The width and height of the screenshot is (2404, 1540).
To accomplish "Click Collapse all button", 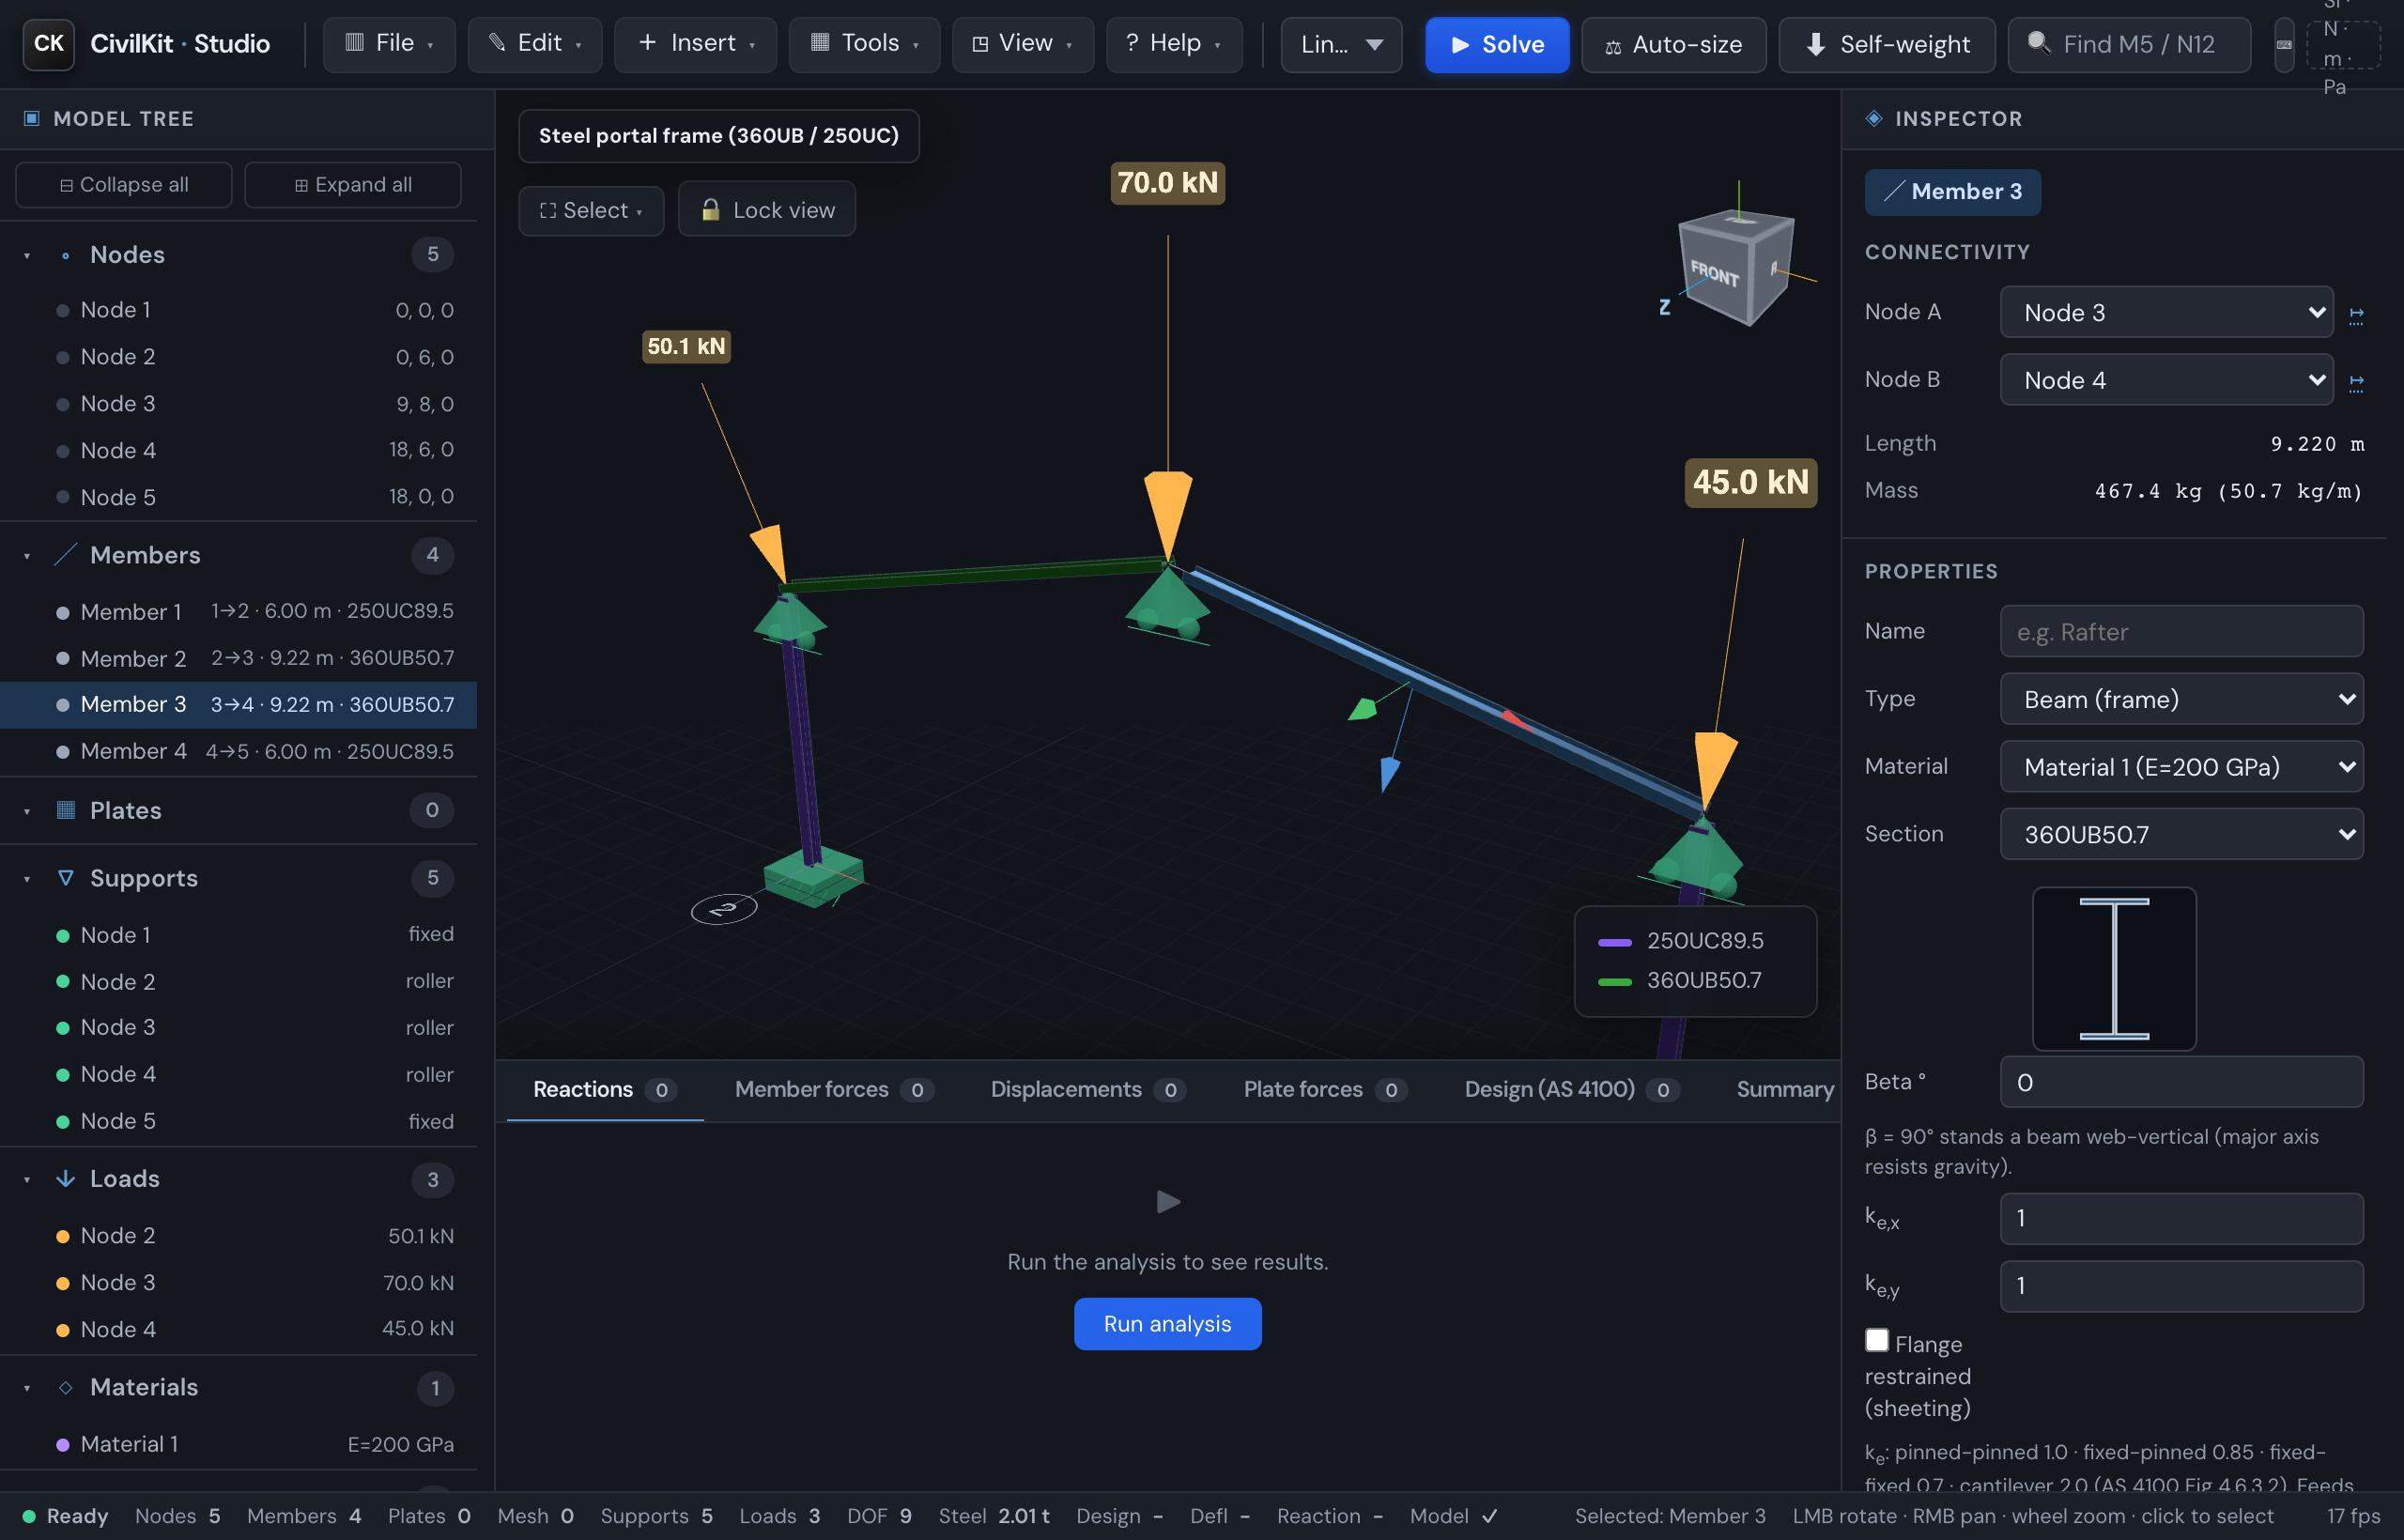I will 124,185.
